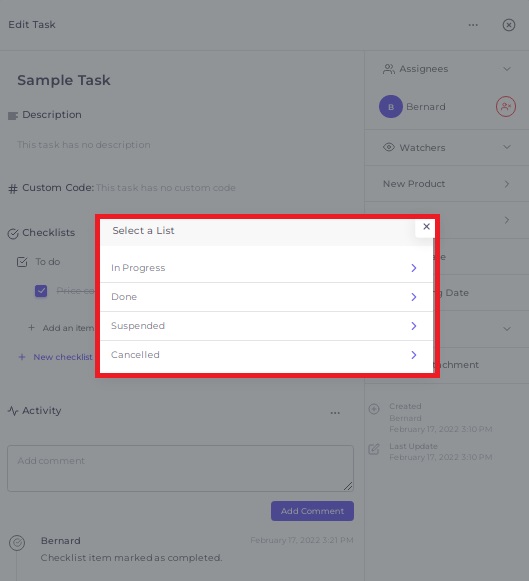The height and width of the screenshot is (581, 529).
Task: Close the Edit Task panel
Action: tap(509, 25)
